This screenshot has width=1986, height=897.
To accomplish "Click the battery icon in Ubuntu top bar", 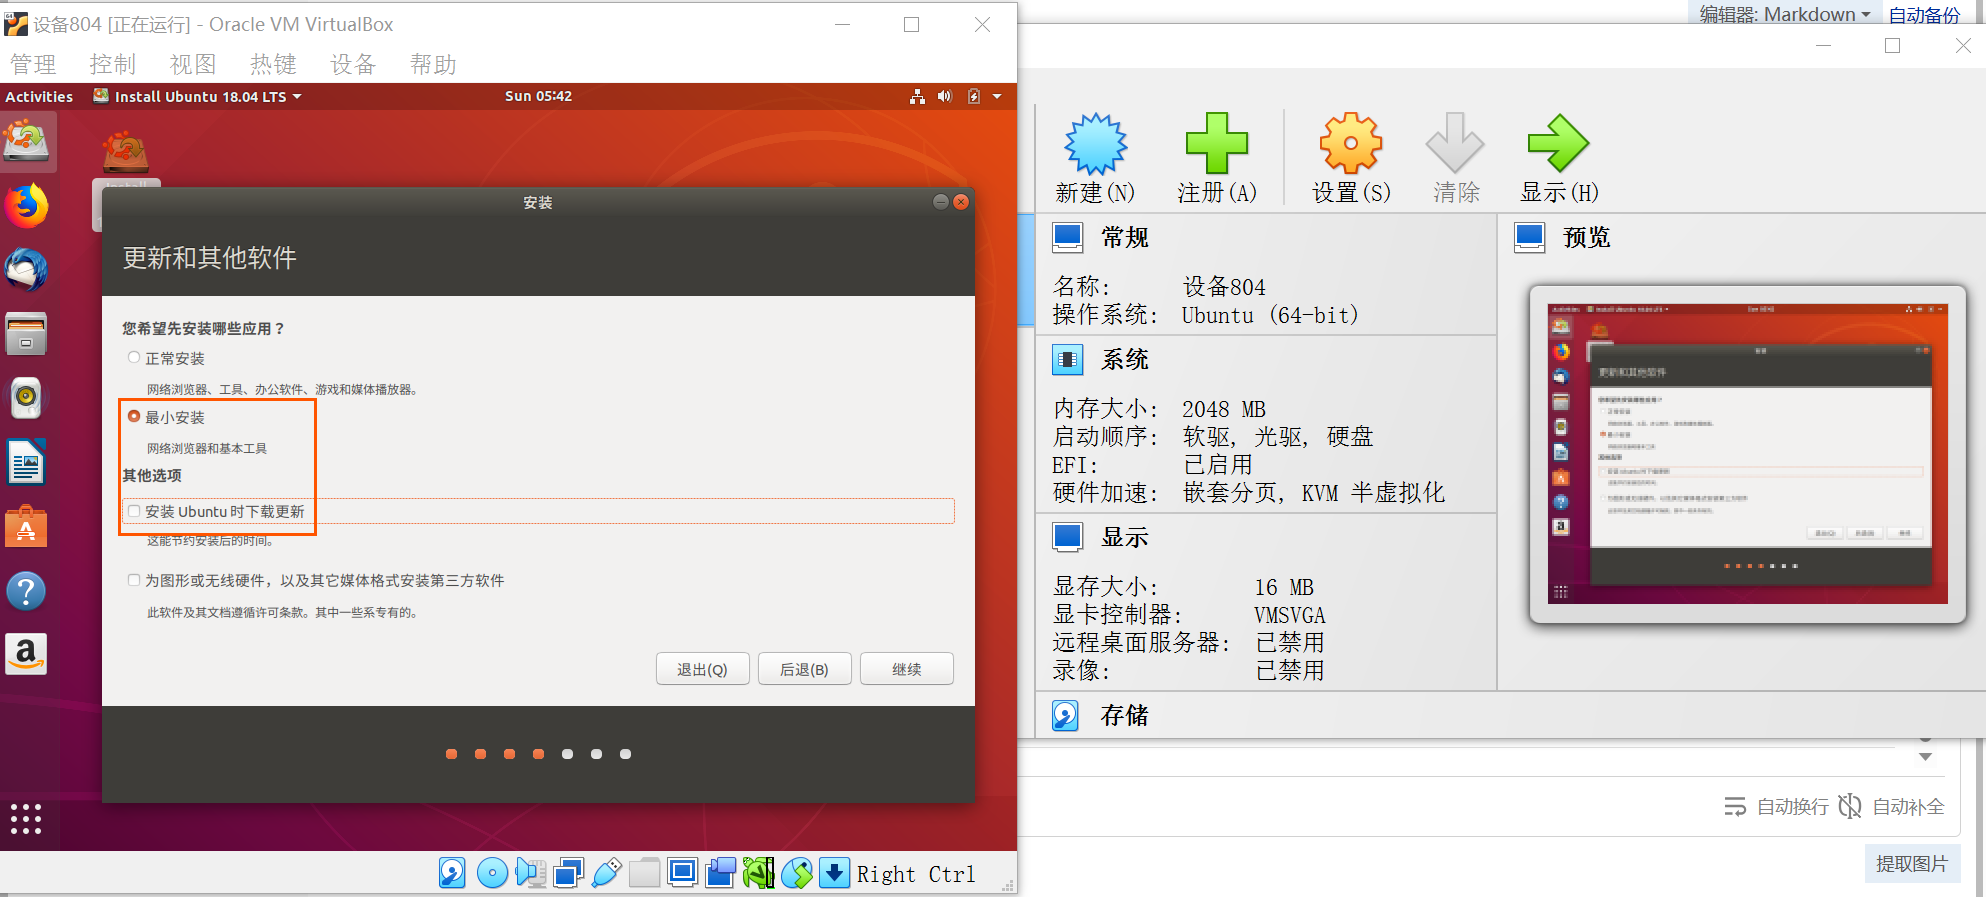I will pos(974,96).
